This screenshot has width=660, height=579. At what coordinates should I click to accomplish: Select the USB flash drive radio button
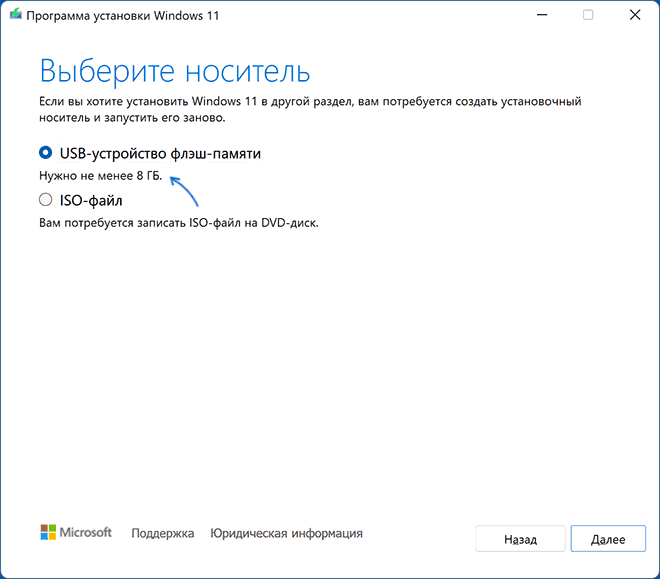[45, 153]
